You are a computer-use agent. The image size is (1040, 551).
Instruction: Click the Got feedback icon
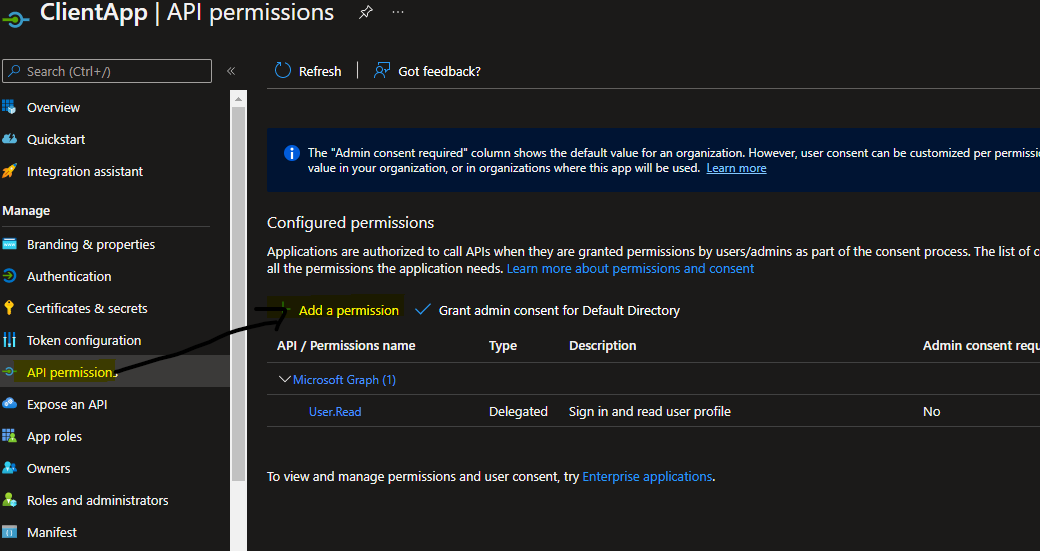tap(382, 71)
